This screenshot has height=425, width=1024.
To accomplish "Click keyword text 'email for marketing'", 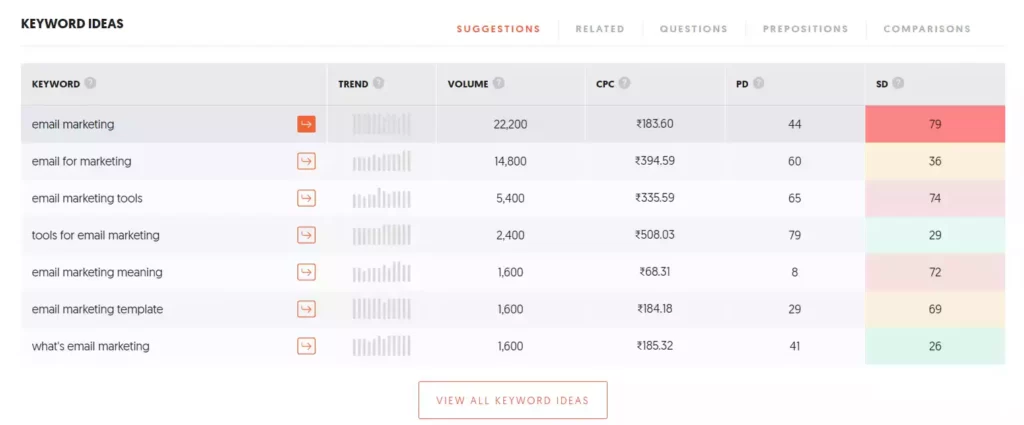I will coord(82,161).
